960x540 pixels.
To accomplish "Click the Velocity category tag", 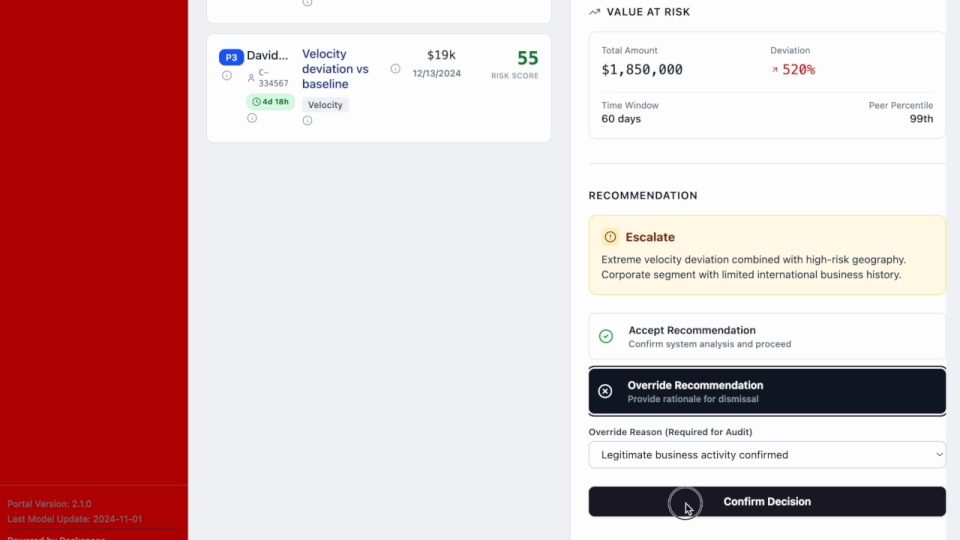I will (x=325, y=105).
